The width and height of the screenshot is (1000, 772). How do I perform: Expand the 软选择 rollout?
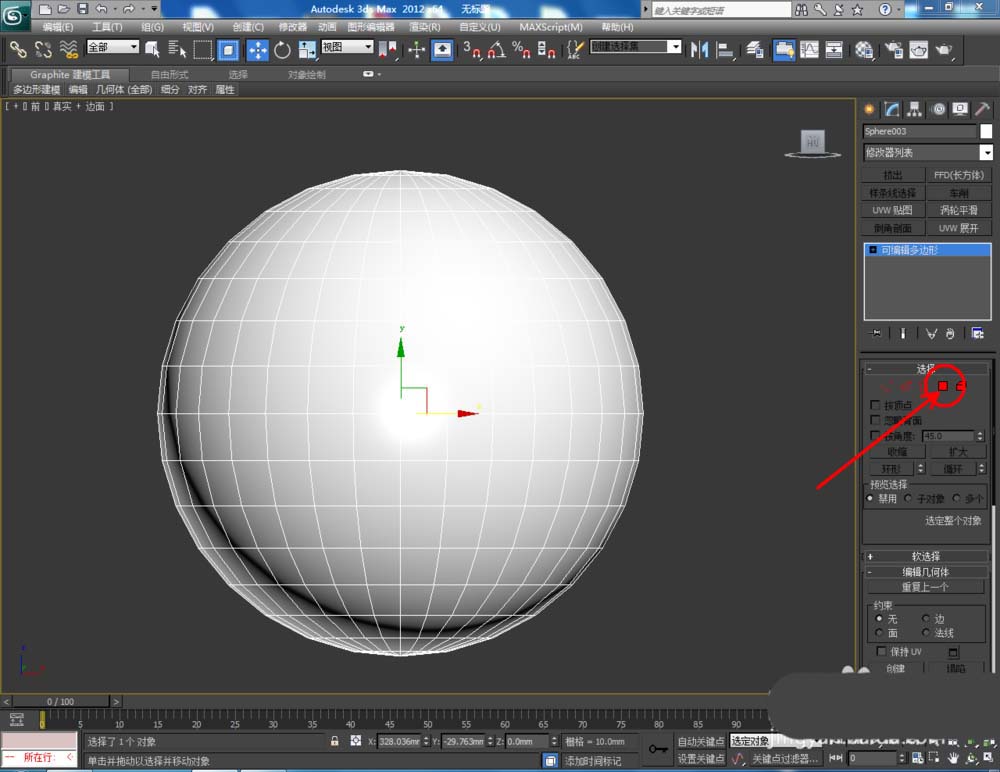click(927, 556)
